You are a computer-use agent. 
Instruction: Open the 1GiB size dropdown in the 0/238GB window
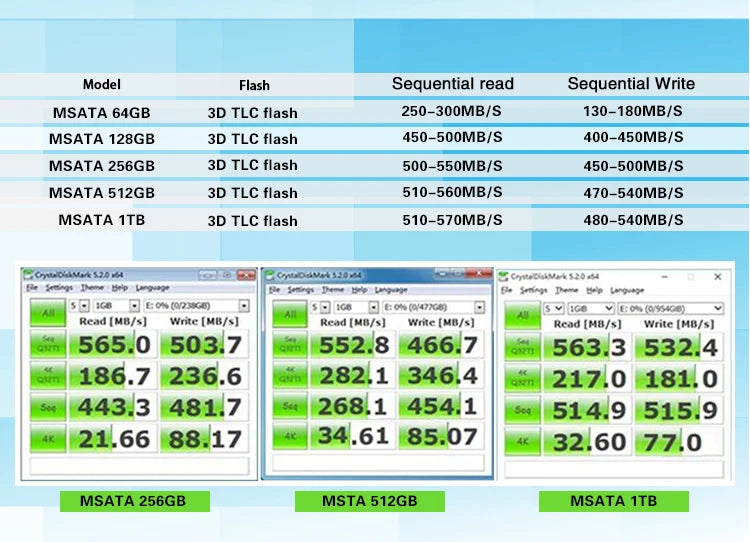(116, 306)
